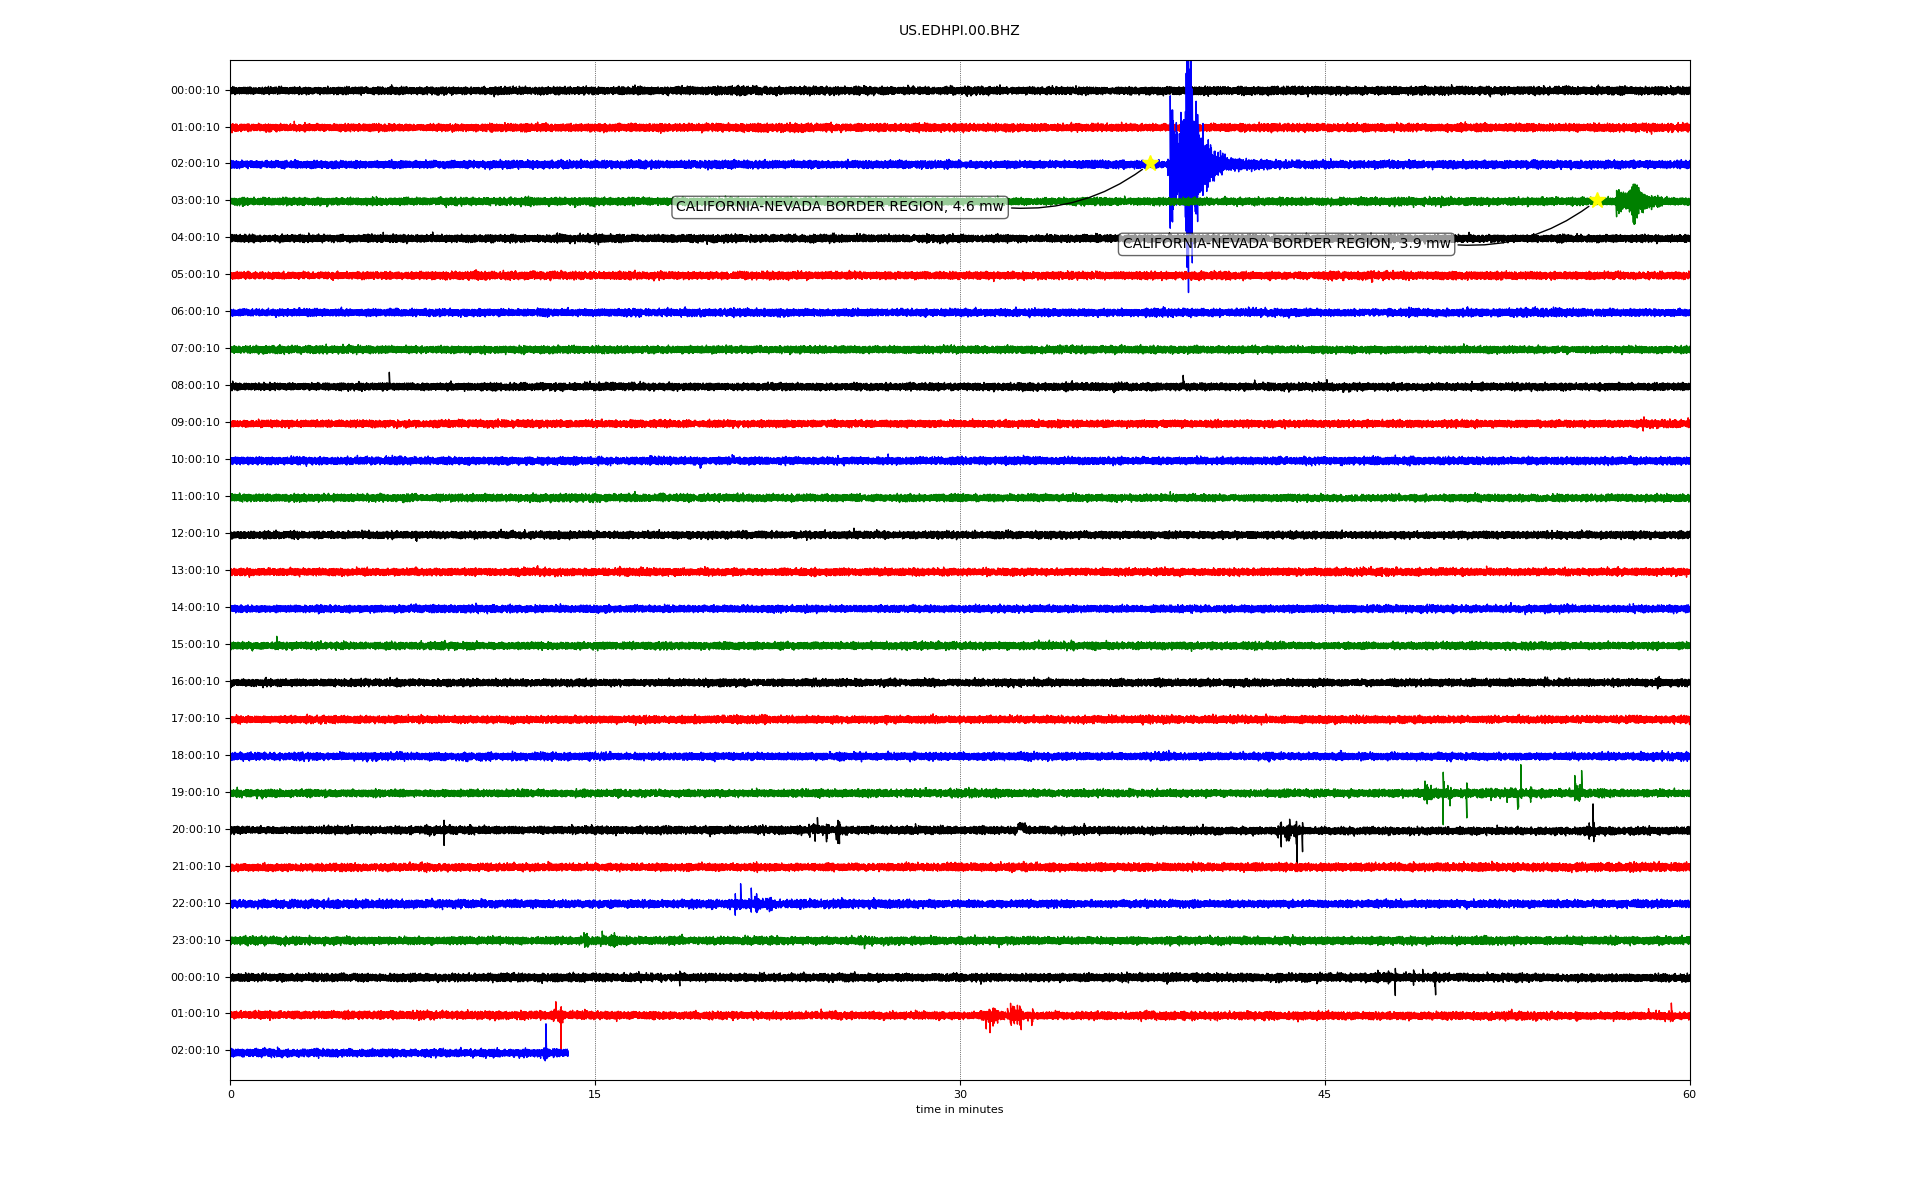Click the 12:00:10 row label

[x=195, y=533]
